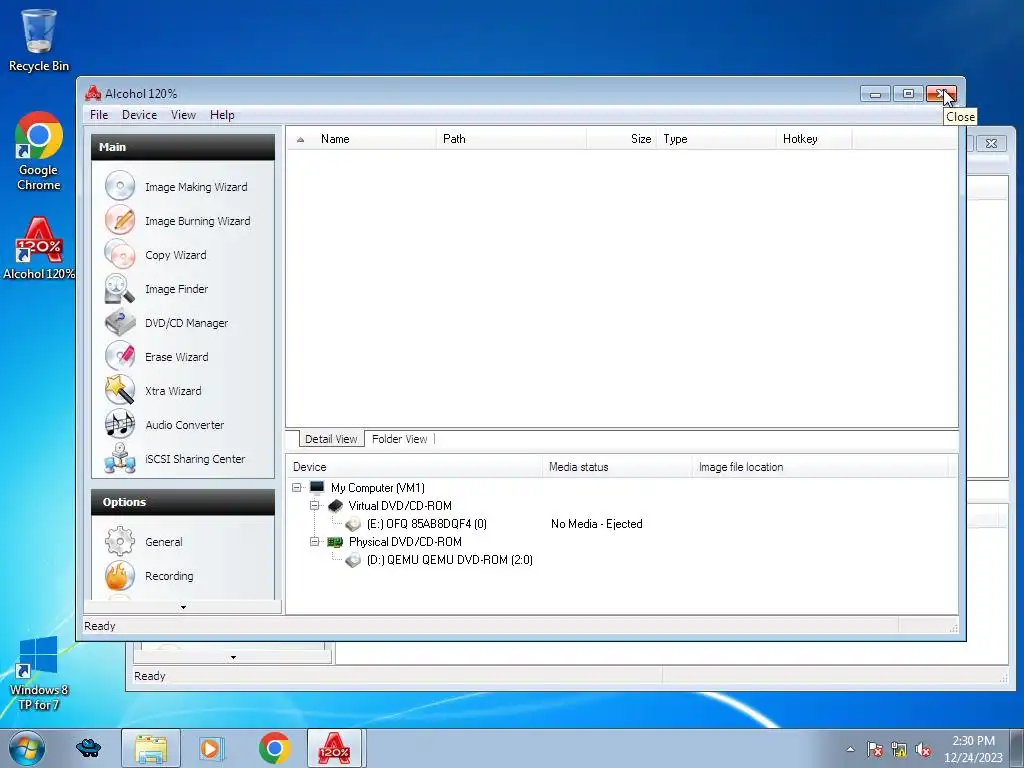
Task: Click the Virtual DVD/CD-ROM chip icon
Action: click(x=335, y=505)
